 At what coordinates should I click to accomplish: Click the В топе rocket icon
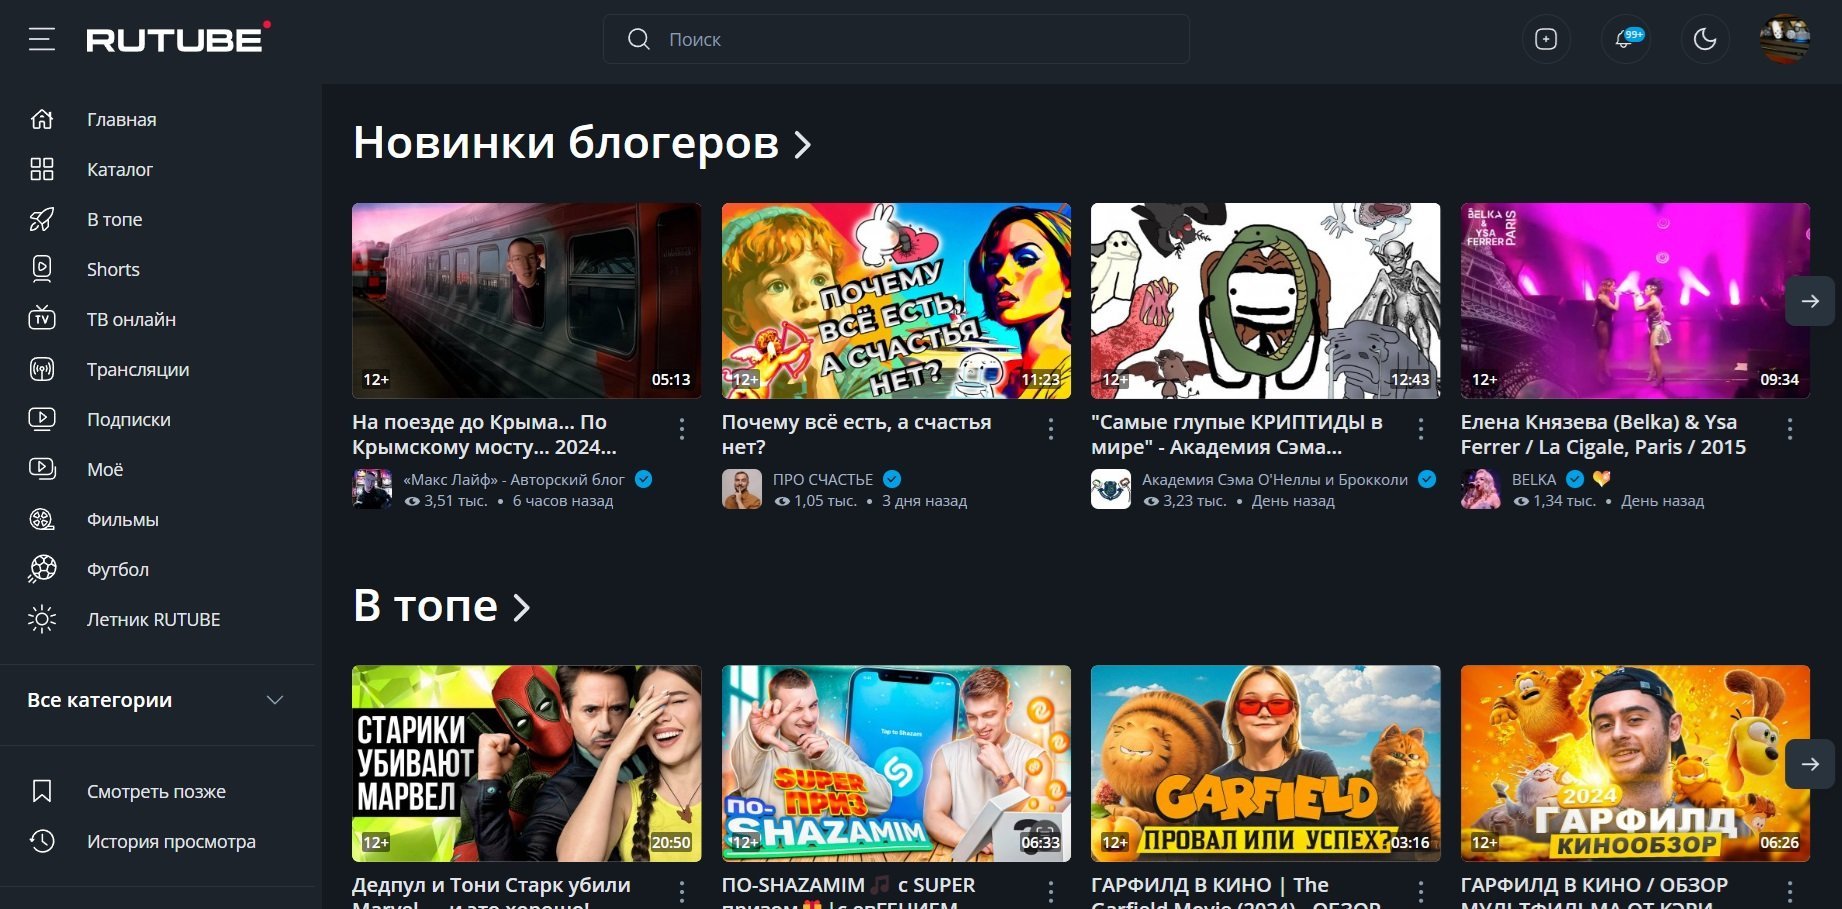coord(42,219)
